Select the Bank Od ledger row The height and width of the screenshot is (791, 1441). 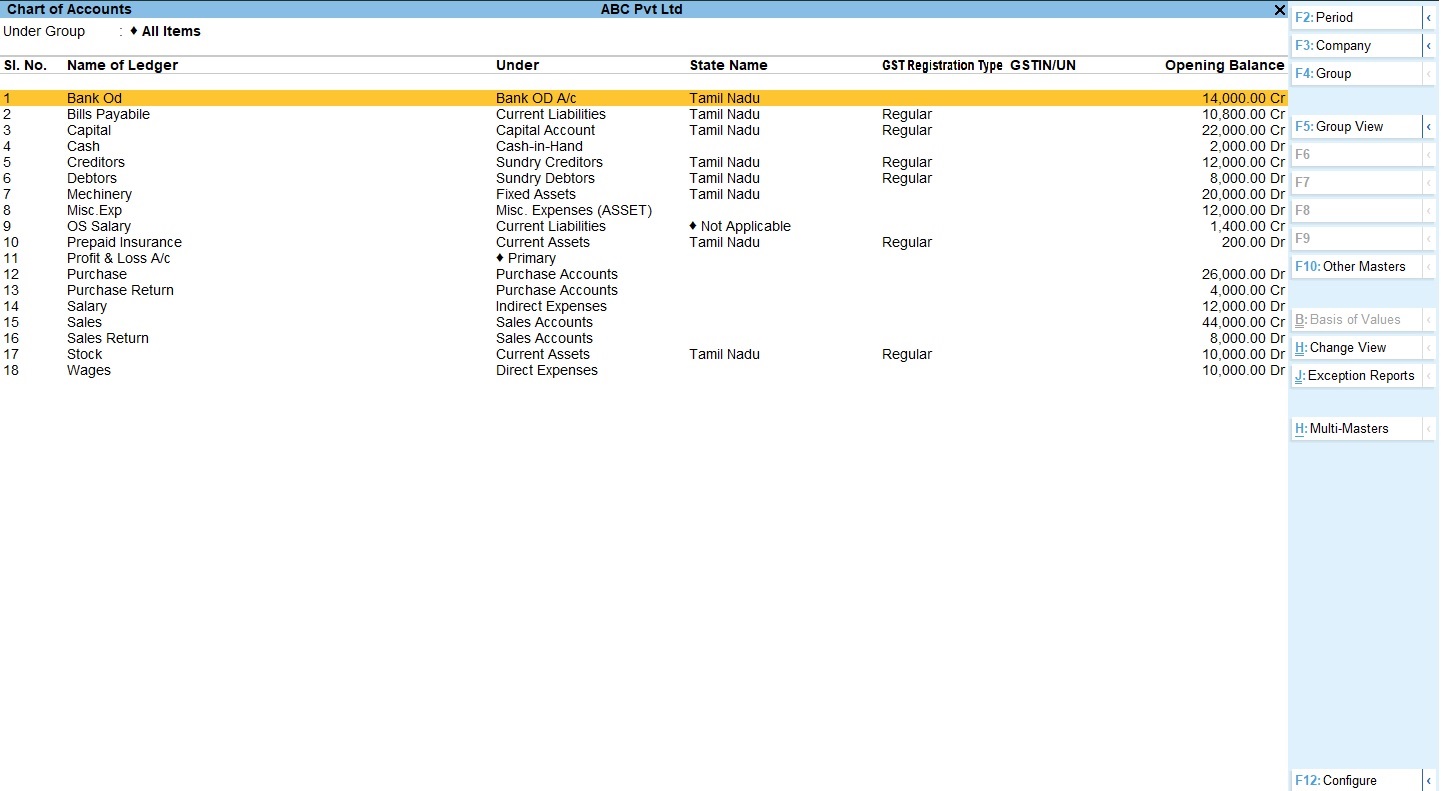(x=94, y=98)
